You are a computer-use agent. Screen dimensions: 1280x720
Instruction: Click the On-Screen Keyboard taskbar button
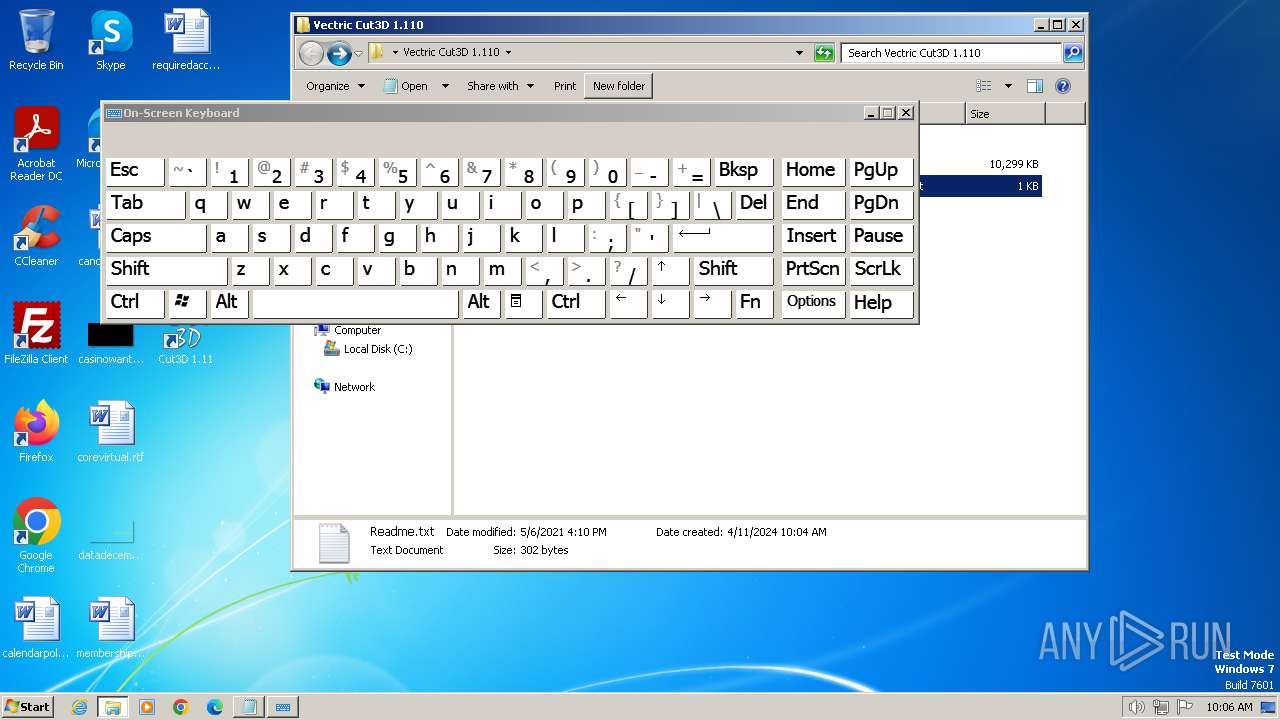283,707
